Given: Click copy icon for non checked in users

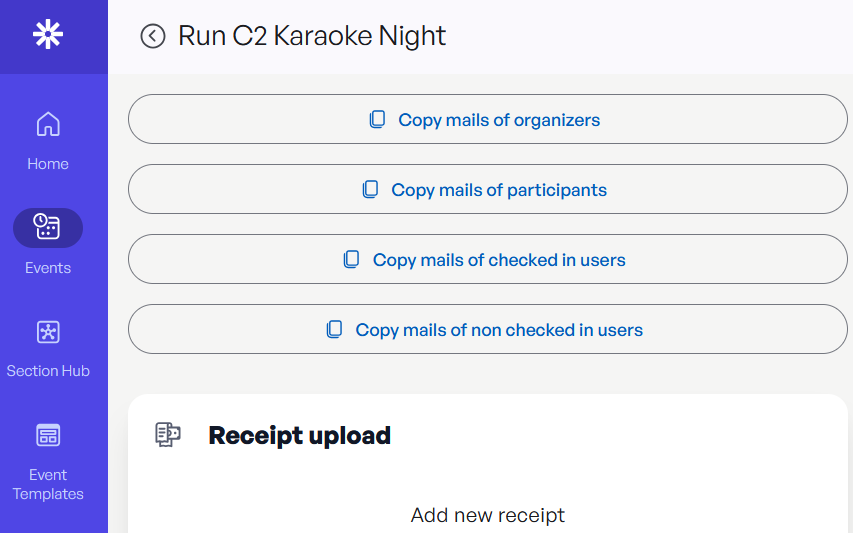Looking at the screenshot, I should click(x=335, y=330).
